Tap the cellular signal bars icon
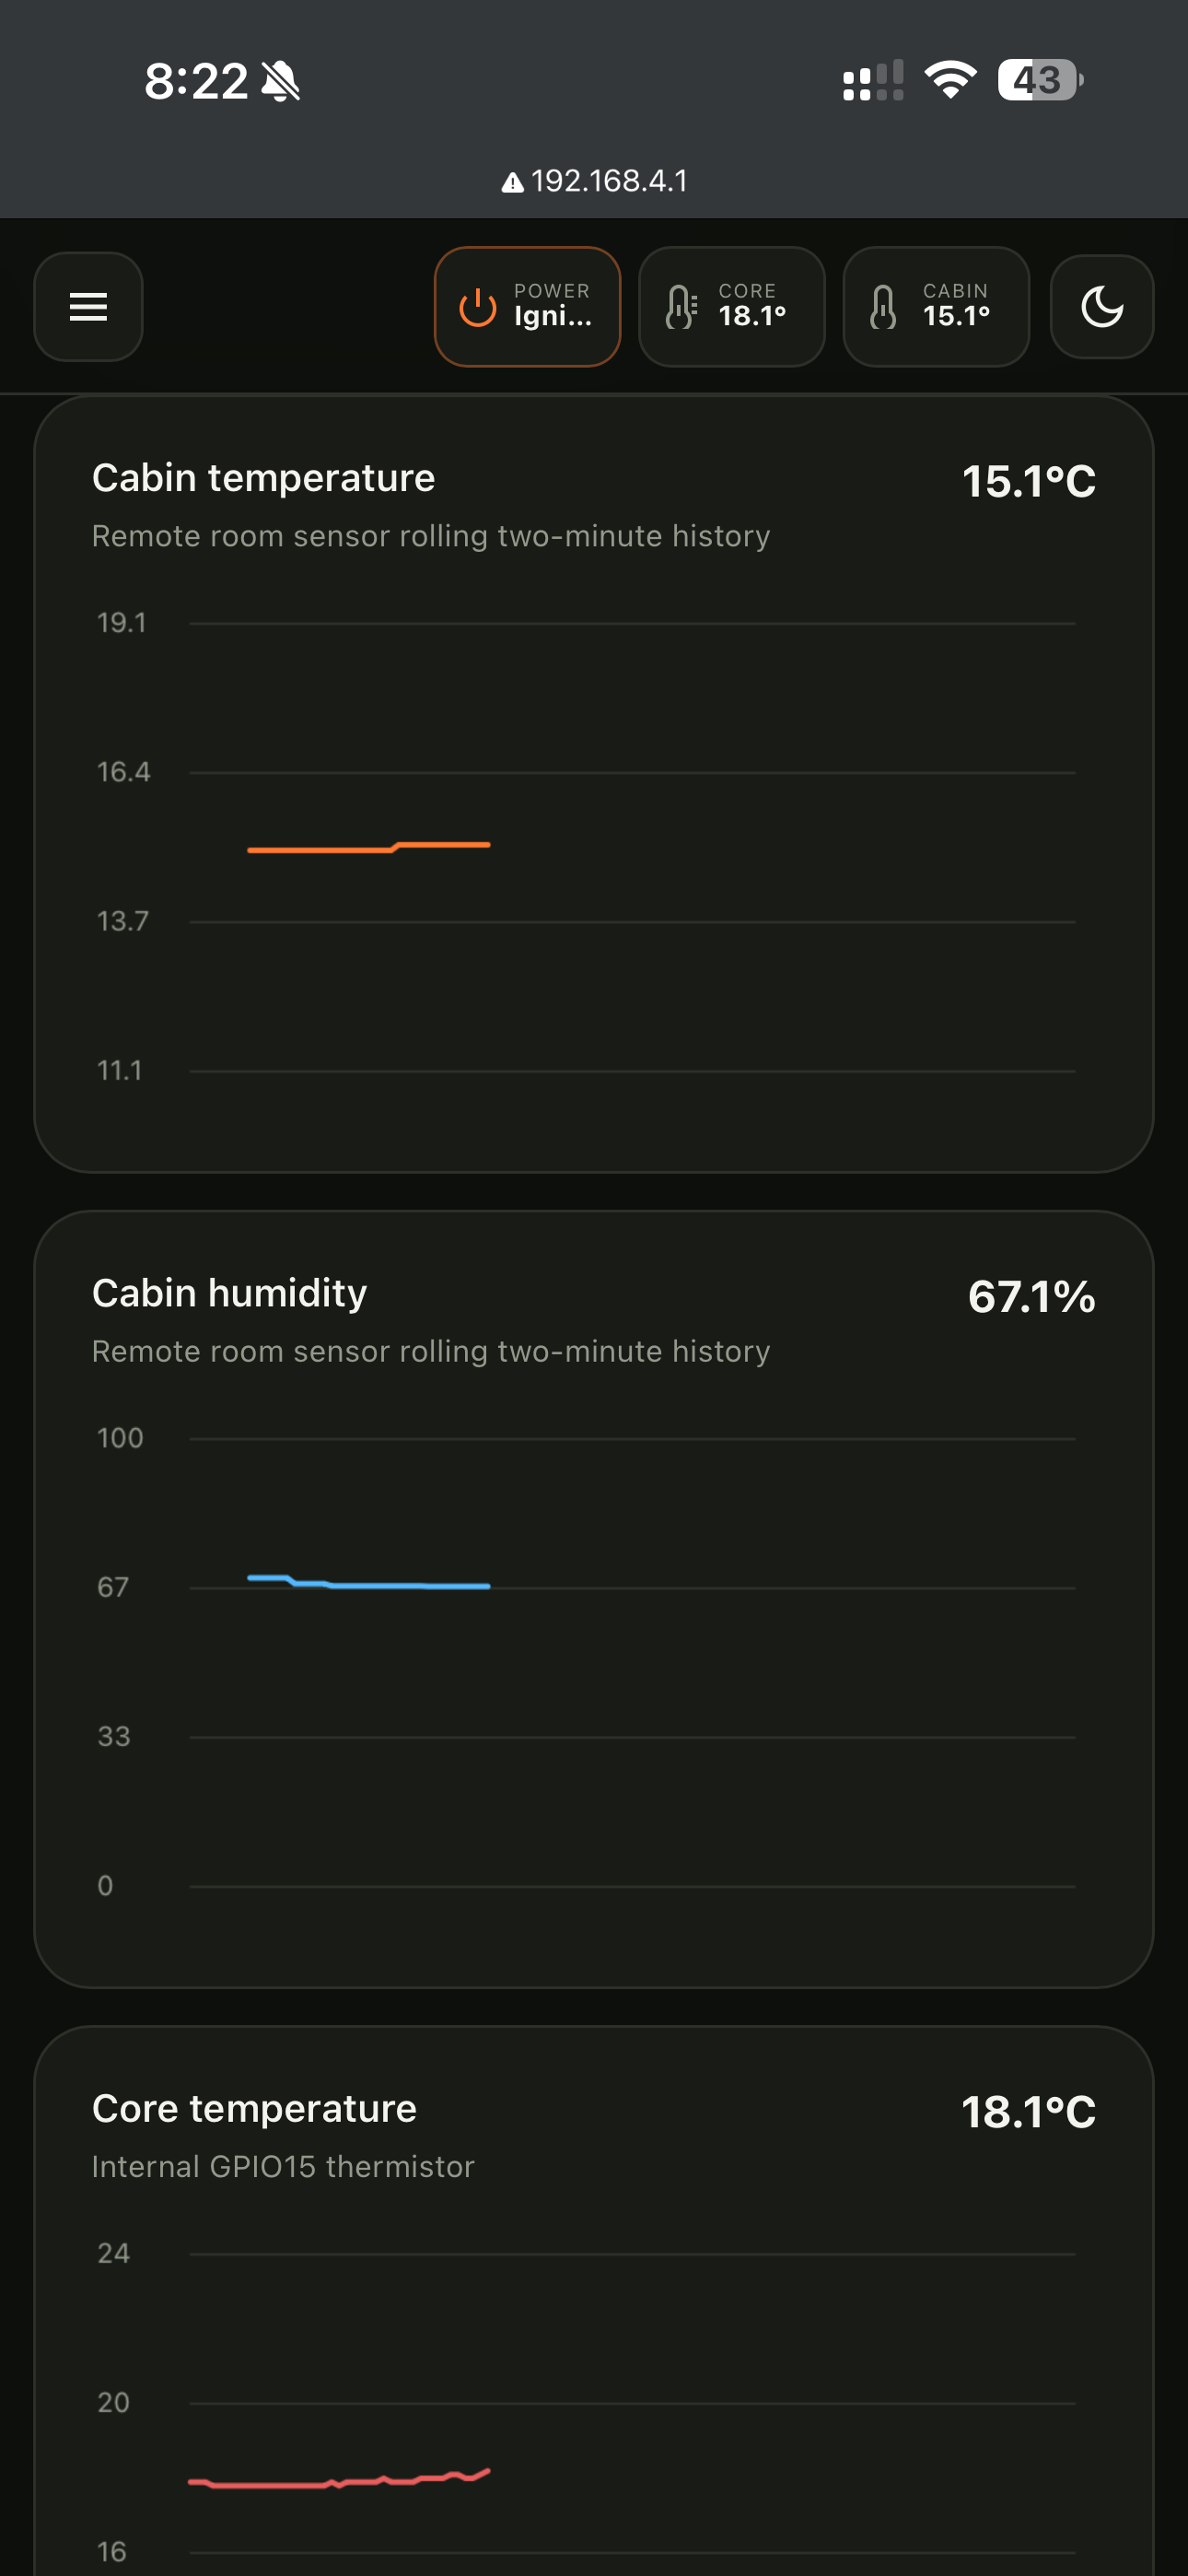This screenshot has width=1188, height=2576. pyautogui.click(x=873, y=80)
